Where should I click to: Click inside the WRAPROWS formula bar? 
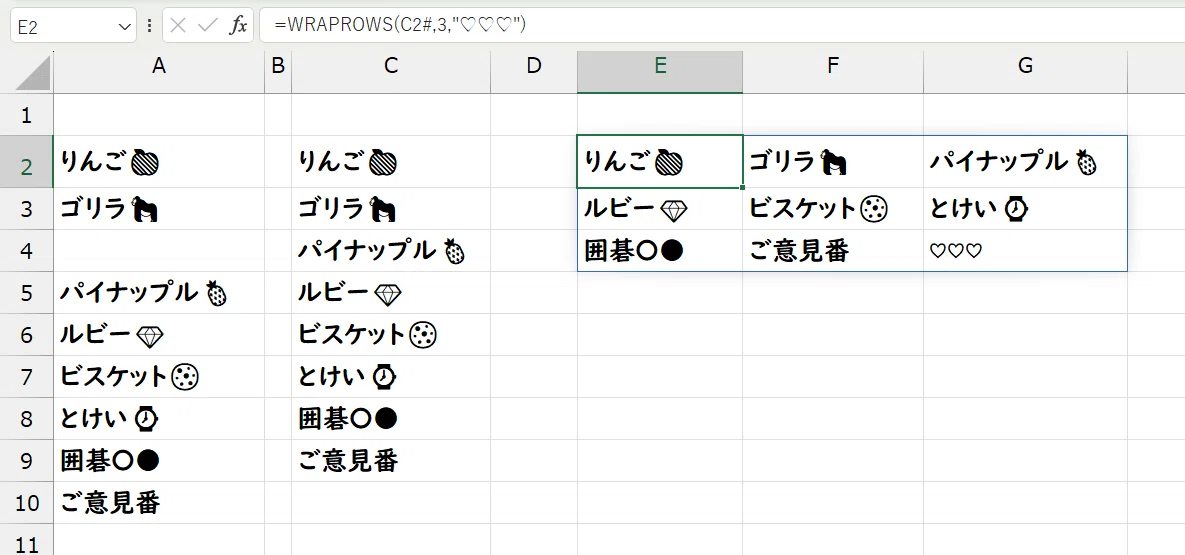(722, 25)
